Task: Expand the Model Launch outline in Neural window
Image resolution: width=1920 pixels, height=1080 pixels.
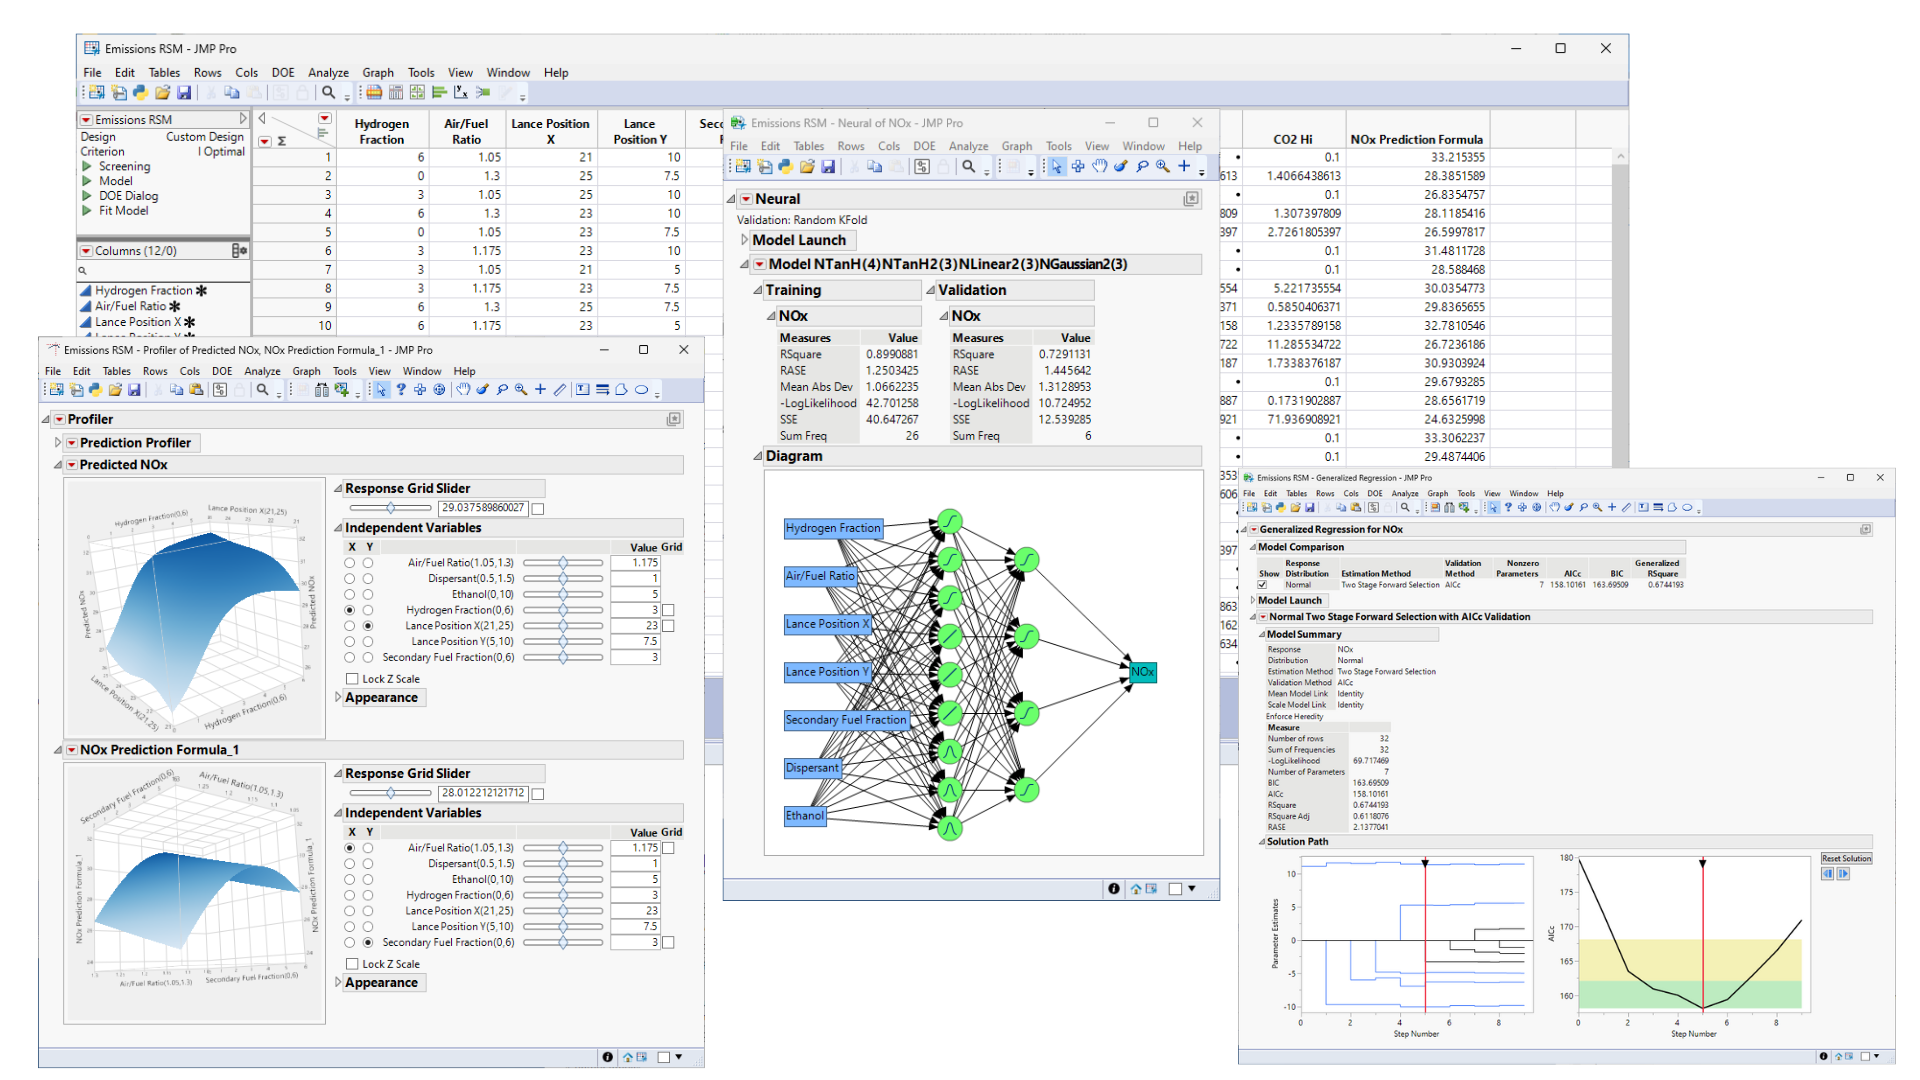Action: [x=744, y=240]
